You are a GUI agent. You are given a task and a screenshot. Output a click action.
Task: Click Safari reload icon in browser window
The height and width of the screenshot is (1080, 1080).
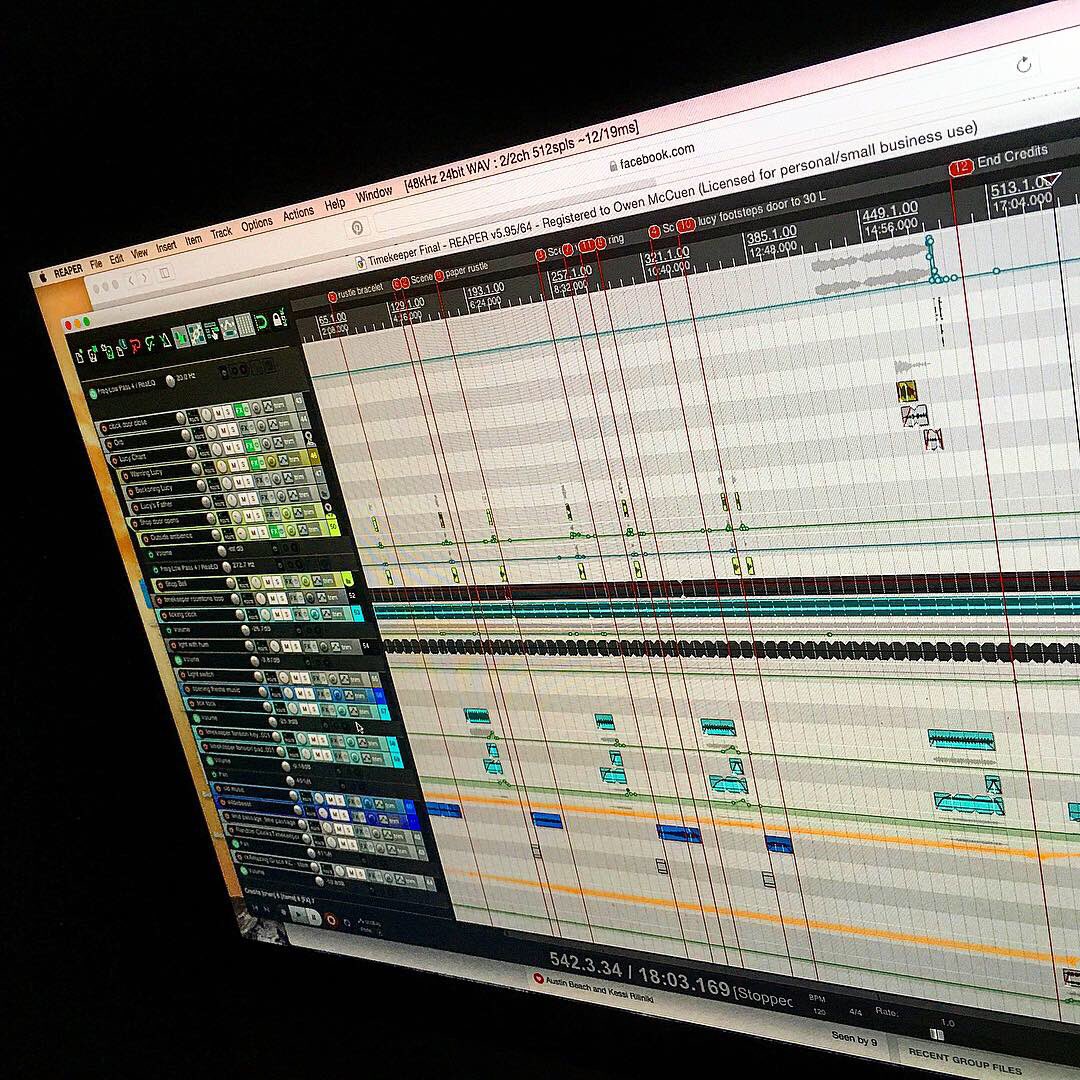[1024, 65]
